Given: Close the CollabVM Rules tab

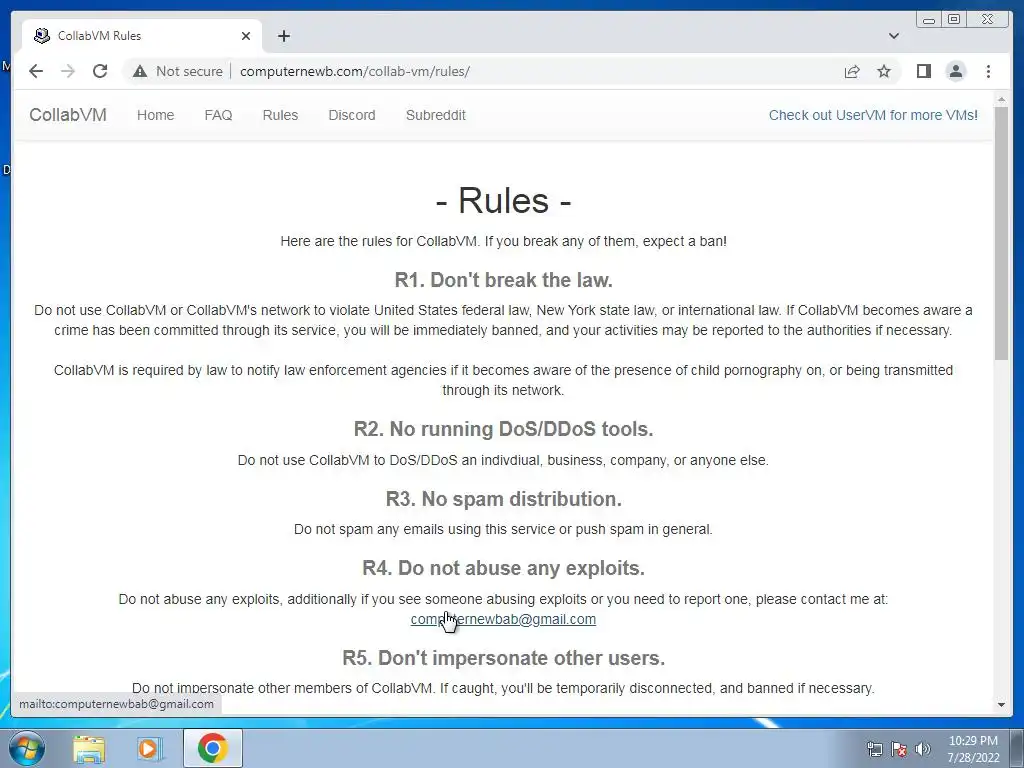Looking at the screenshot, I should click(x=246, y=36).
